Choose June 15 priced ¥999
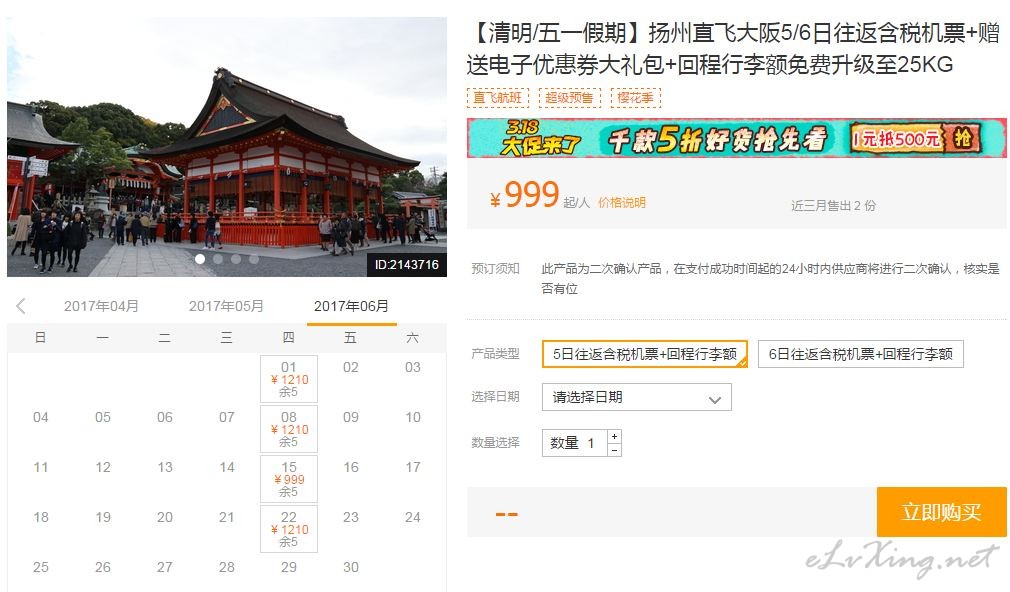The image size is (1010, 592). (289, 479)
